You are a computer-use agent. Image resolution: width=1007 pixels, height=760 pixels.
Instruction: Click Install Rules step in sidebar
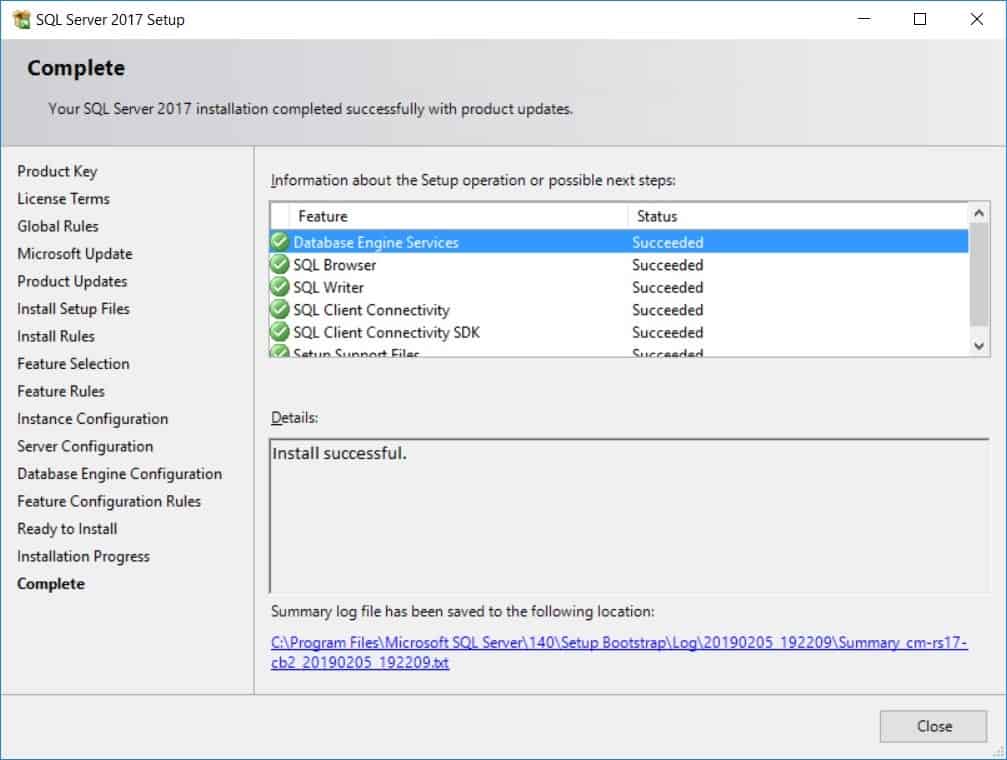coord(56,336)
